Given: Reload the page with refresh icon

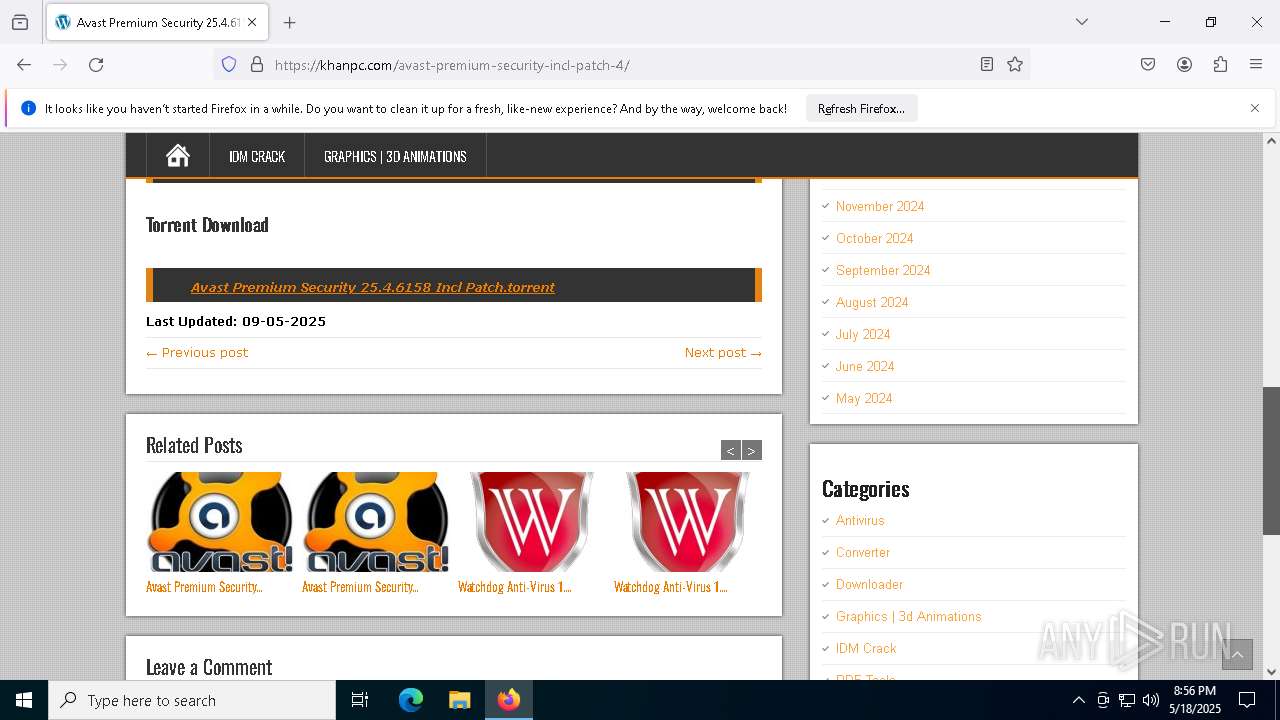Looking at the screenshot, I should (96, 65).
